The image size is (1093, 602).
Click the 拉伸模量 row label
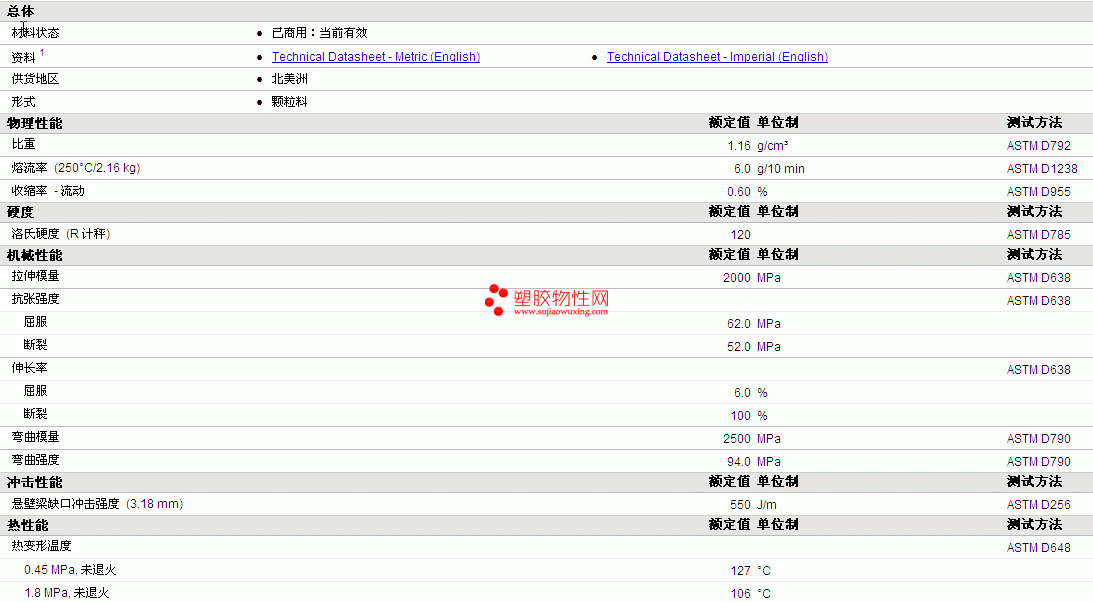(36, 276)
